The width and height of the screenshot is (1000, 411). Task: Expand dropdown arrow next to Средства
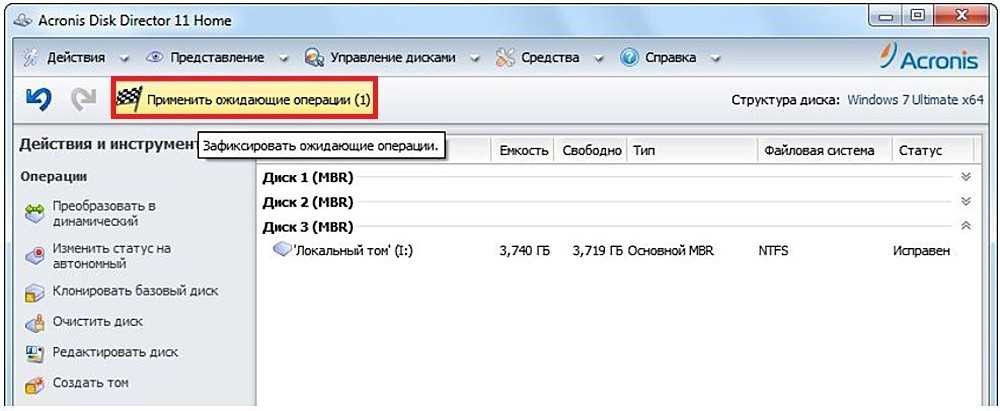coord(599,59)
